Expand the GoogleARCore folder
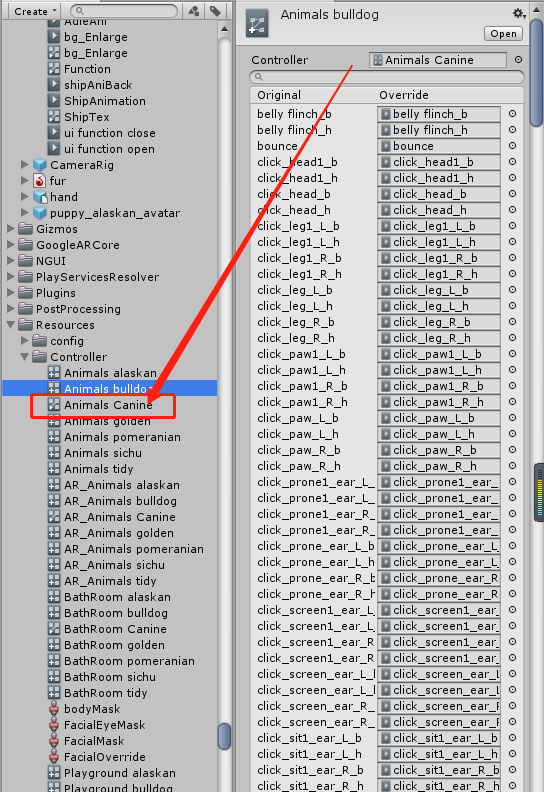The width and height of the screenshot is (544, 792). click(x=11, y=245)
